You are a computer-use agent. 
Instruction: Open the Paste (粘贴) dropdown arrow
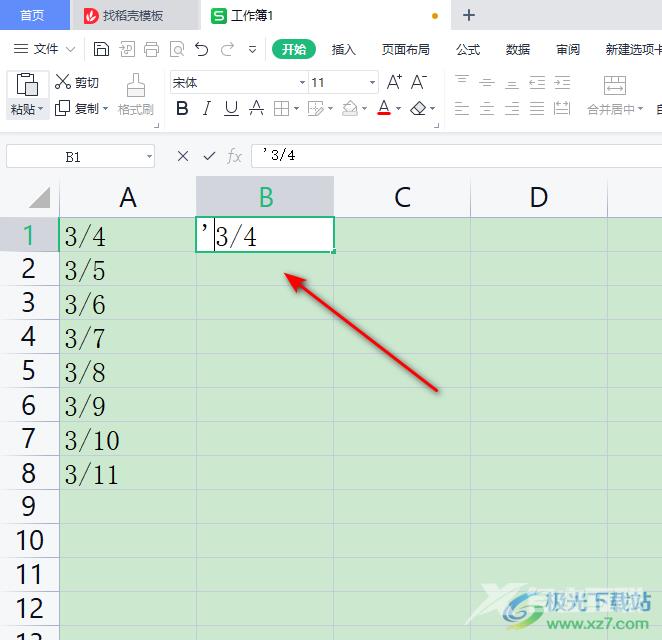tap(41, 109)
